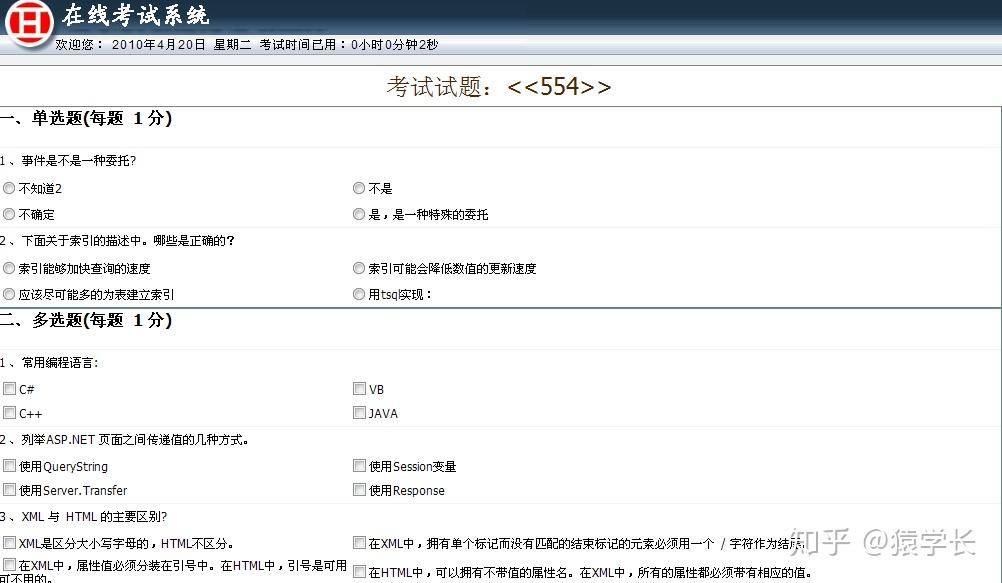Click the date text 2010年4月20日
This screenshot has width=1002, height=583.
tap(158, 45)
